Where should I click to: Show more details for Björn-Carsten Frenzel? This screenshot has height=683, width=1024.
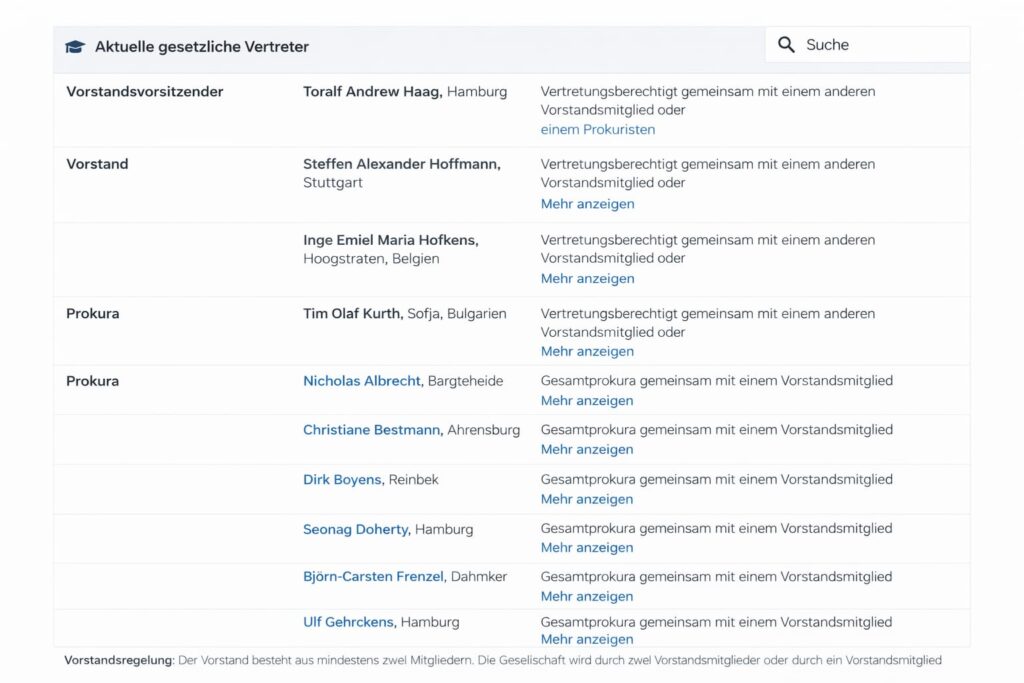(587, 597)
